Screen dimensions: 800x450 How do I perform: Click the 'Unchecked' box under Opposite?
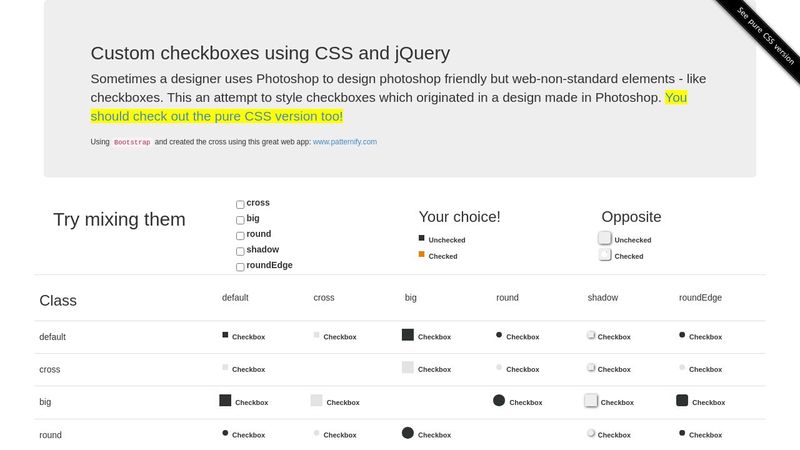[605, 238]
